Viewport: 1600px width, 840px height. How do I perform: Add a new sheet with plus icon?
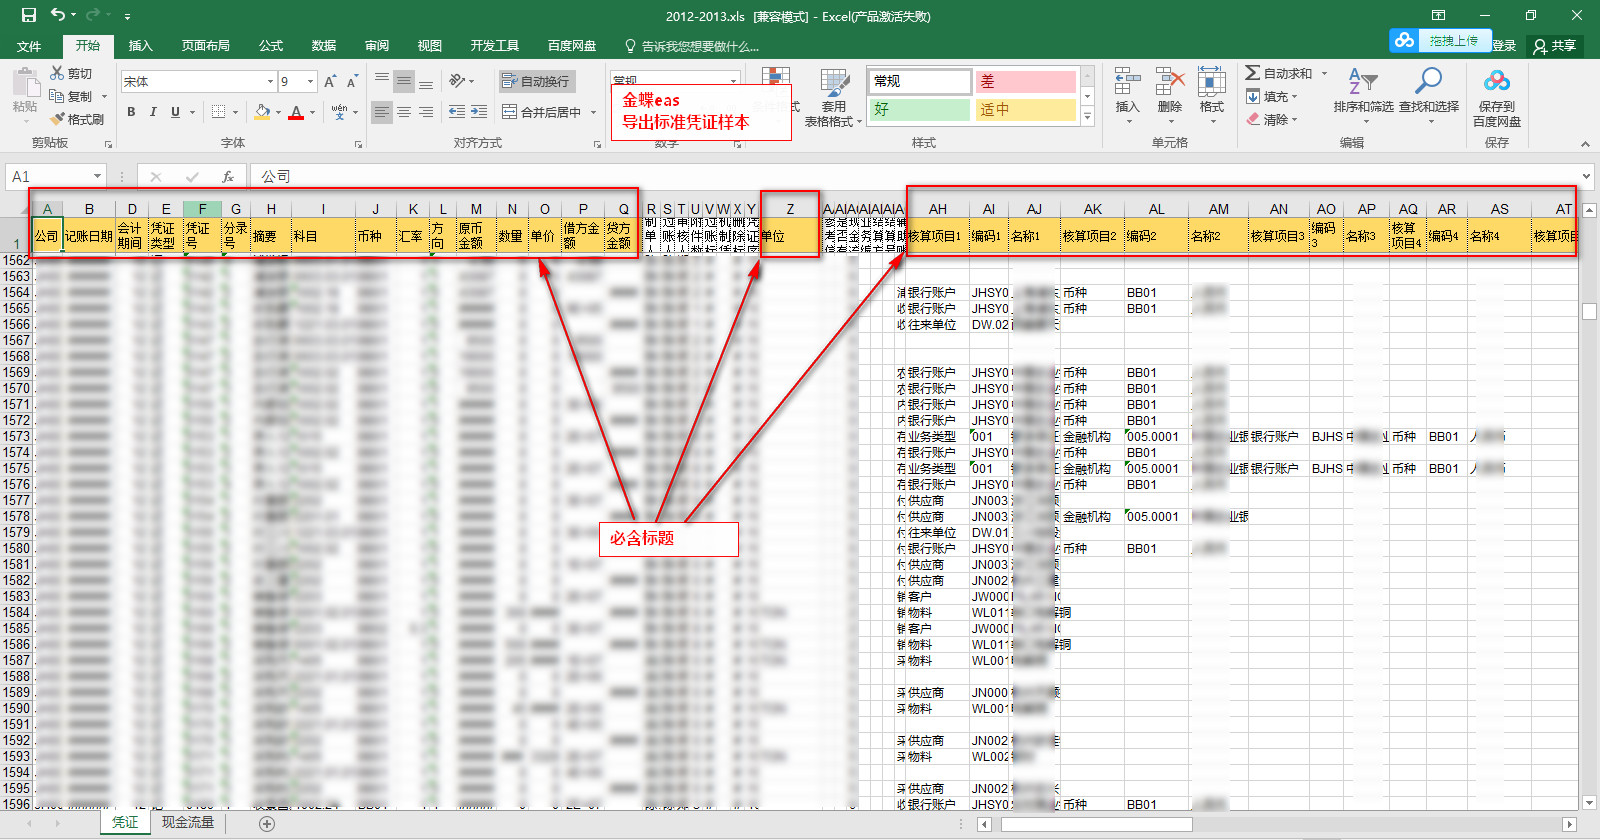point(267,823)
